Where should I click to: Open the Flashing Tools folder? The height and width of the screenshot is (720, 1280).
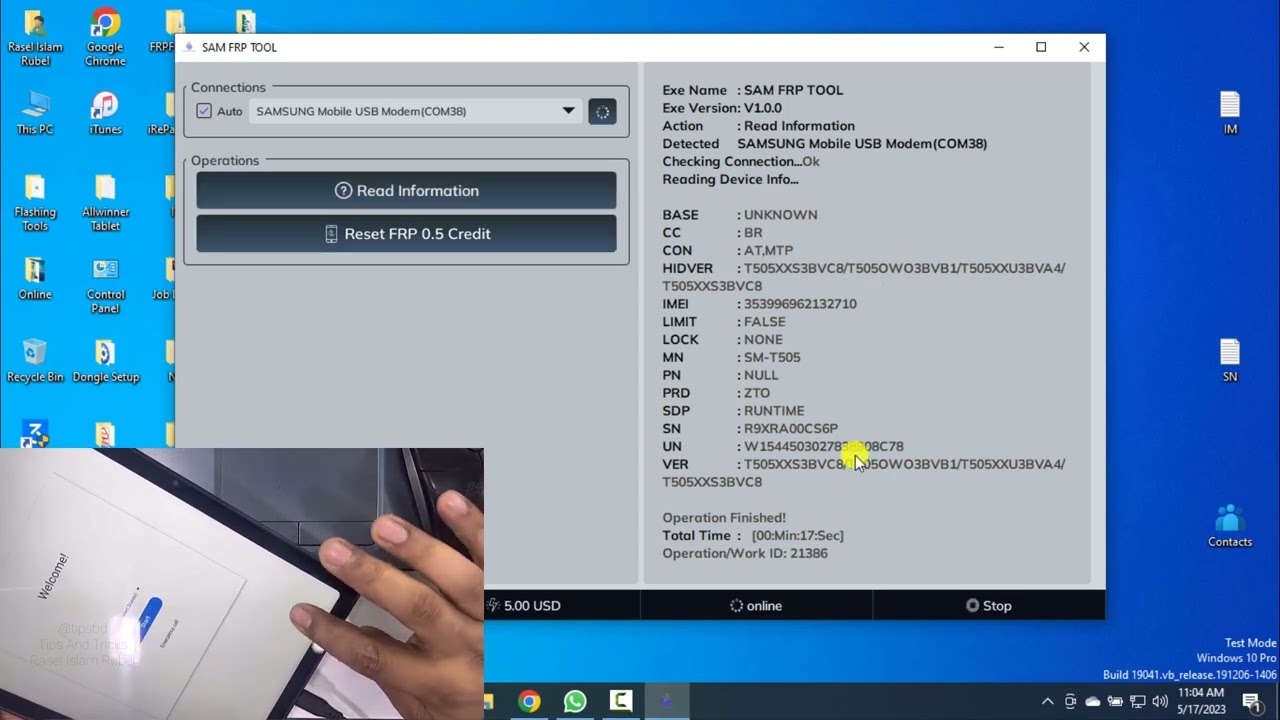[x=35, y=203]
